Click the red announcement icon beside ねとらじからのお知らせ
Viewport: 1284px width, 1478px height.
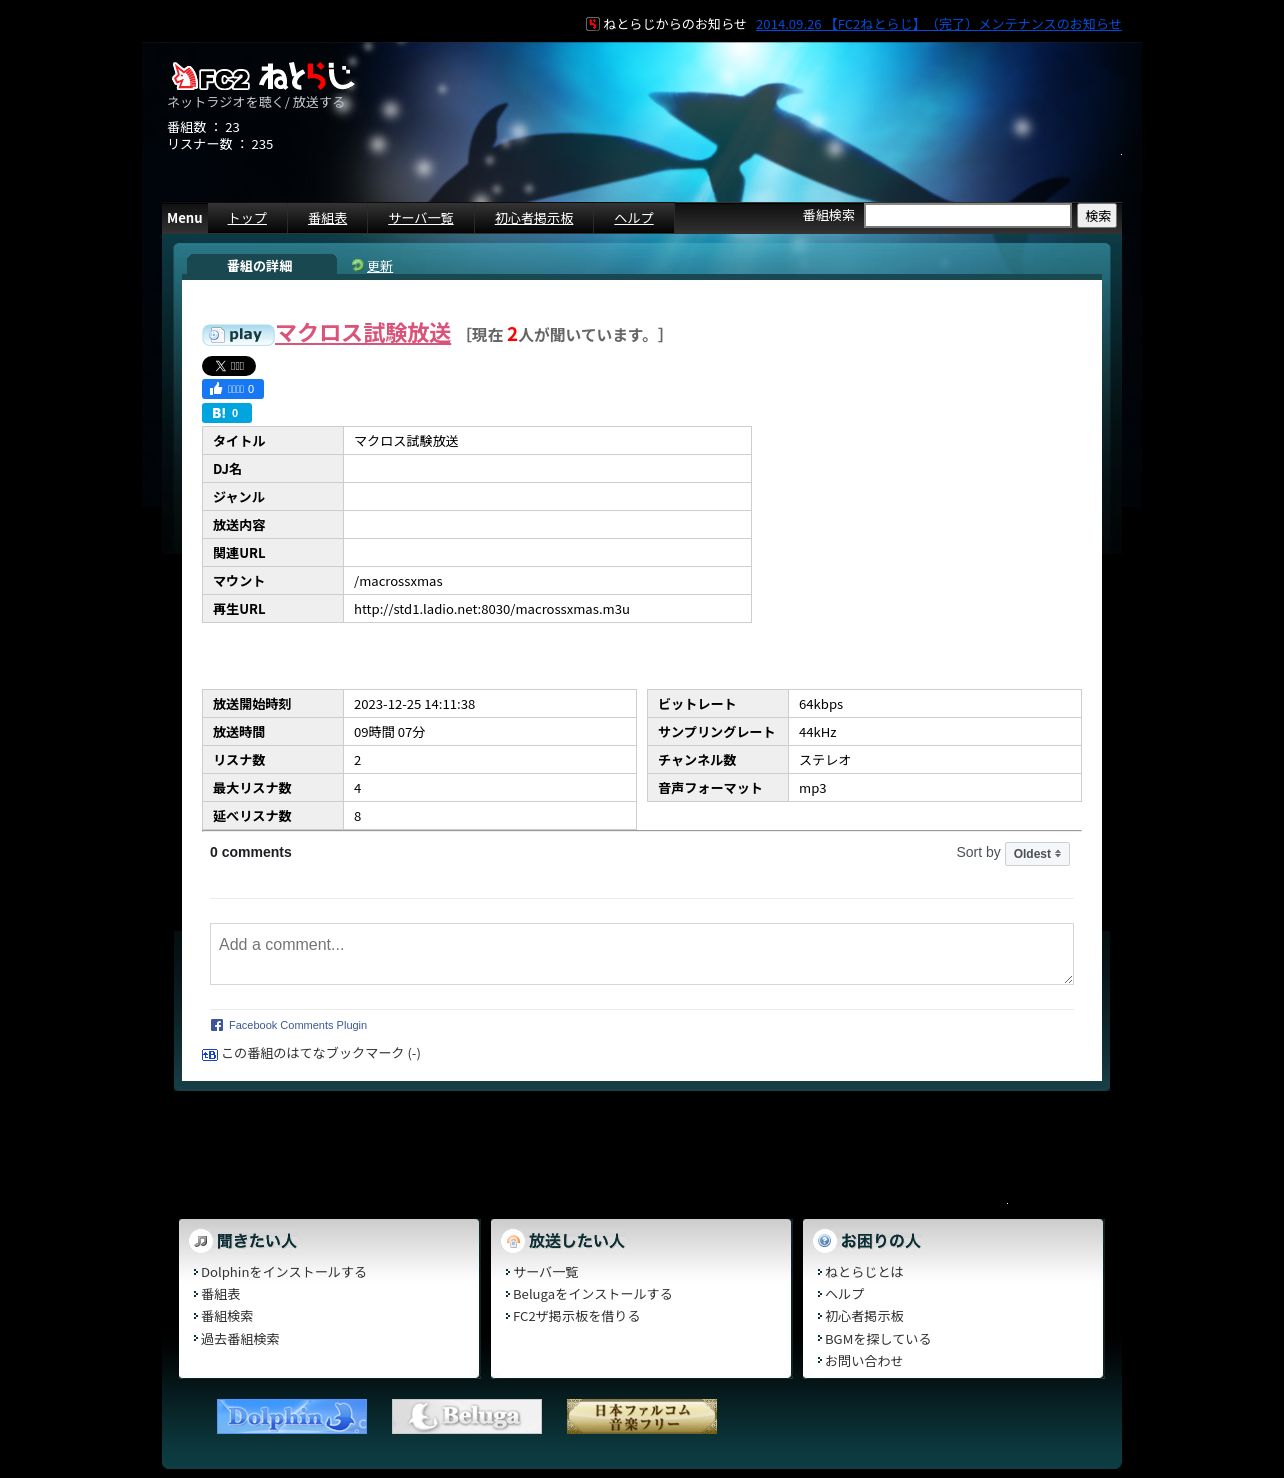(593, 24)
